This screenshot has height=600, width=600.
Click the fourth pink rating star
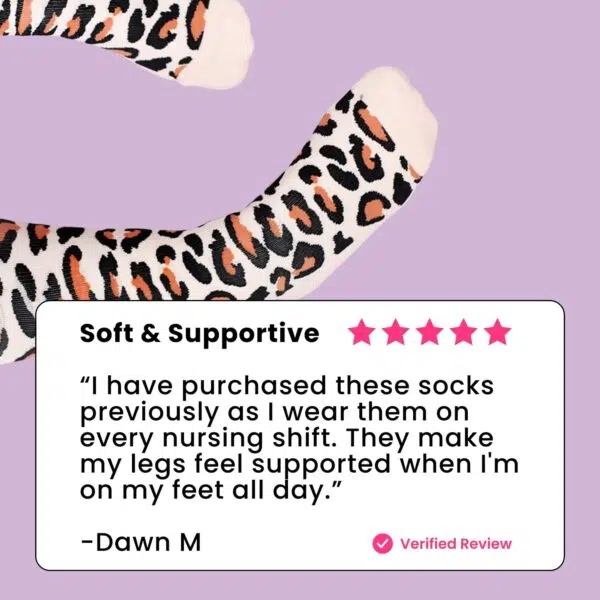[463, 332]
